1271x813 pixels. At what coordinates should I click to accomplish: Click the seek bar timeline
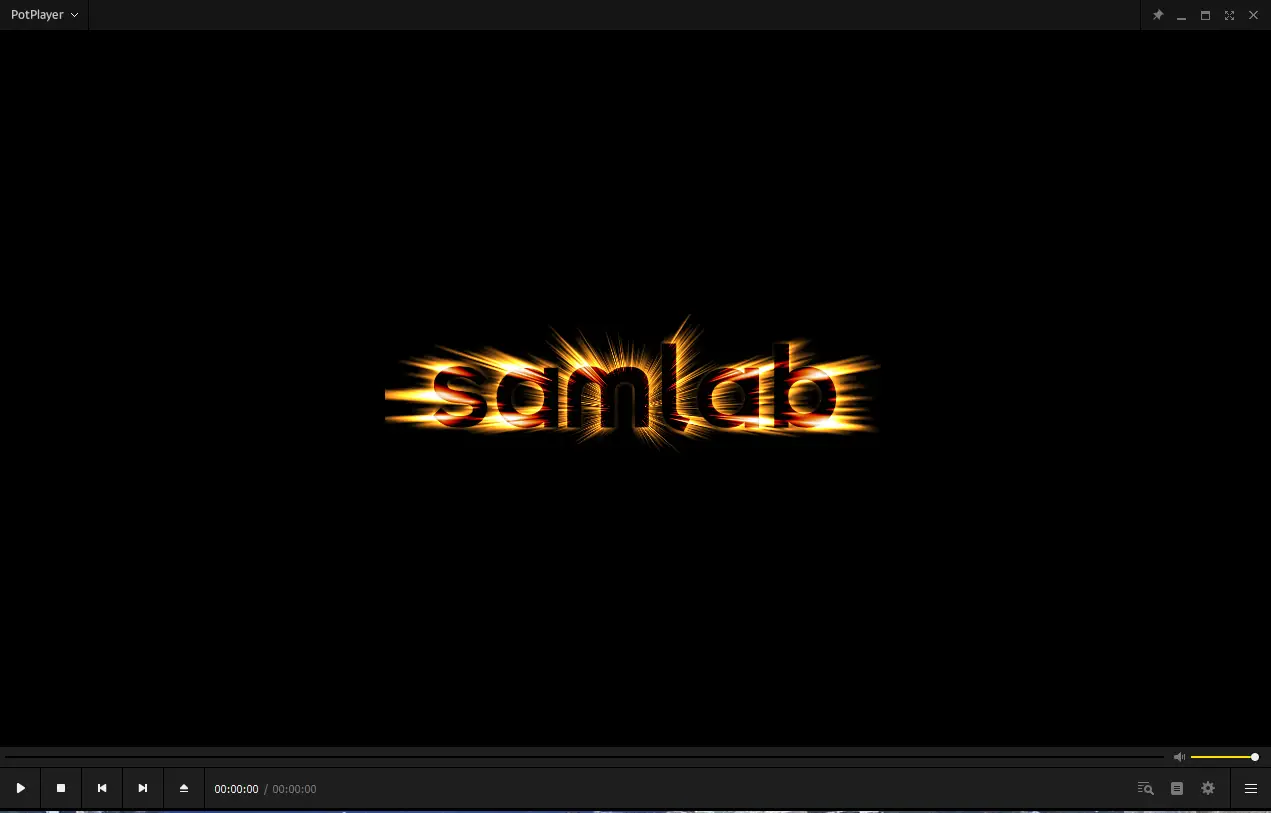point(584,757)
